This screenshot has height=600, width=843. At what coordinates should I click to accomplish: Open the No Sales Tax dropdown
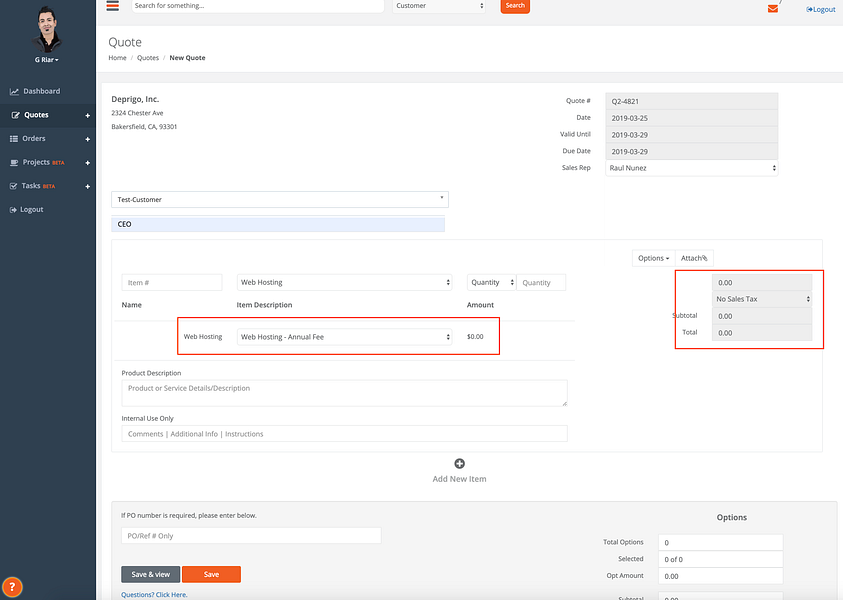[x=762, y=299]
